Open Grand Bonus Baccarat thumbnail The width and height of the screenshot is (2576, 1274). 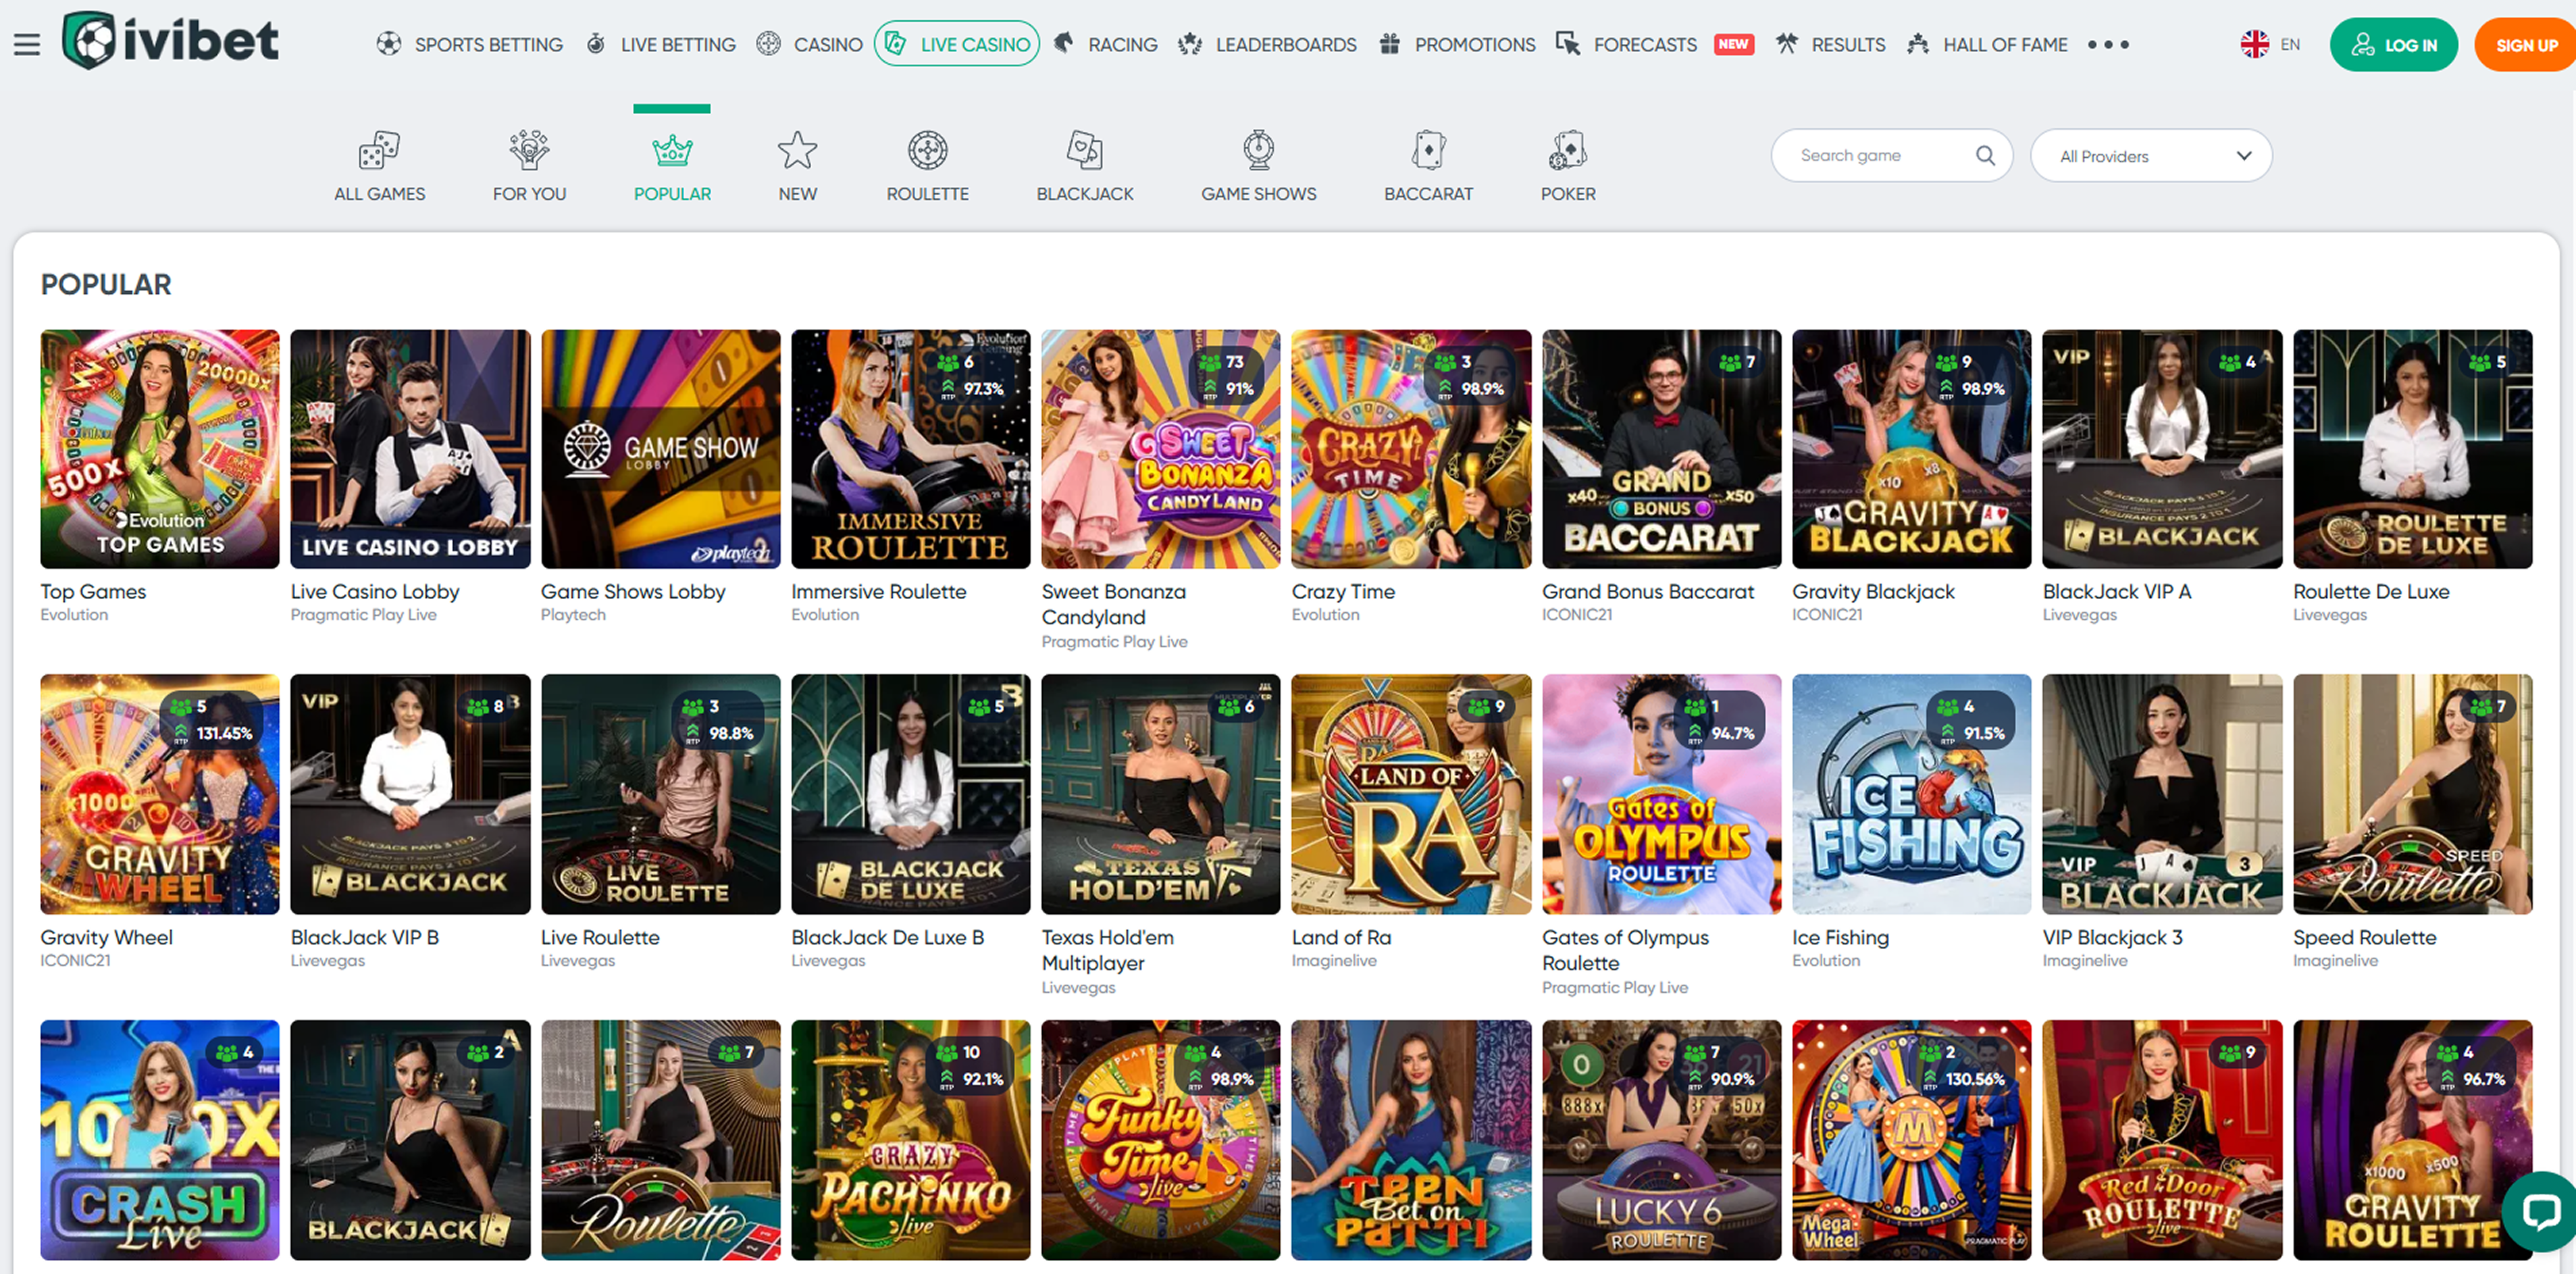pos(1661,449)
